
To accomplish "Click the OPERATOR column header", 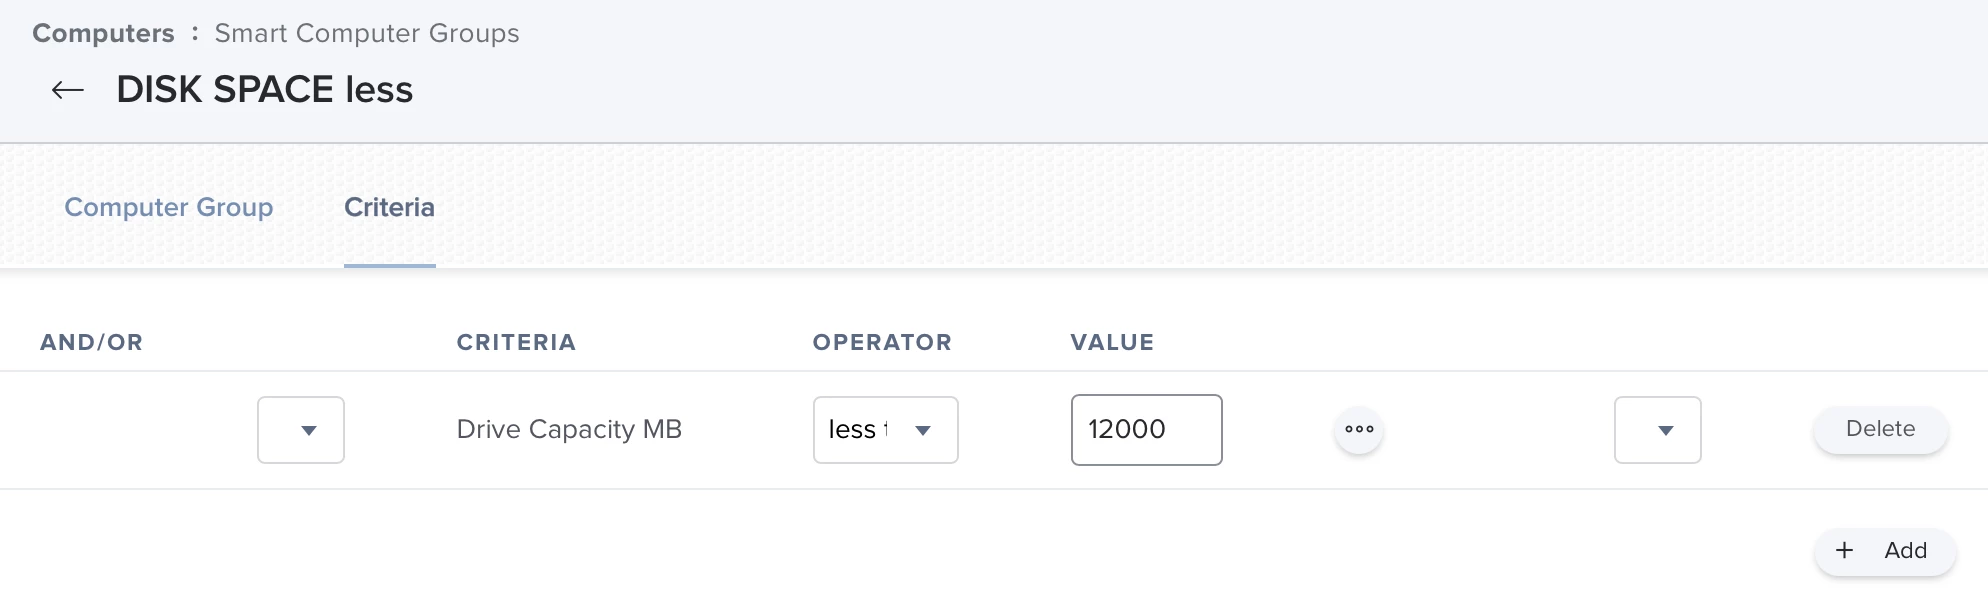I will [882, 342].
